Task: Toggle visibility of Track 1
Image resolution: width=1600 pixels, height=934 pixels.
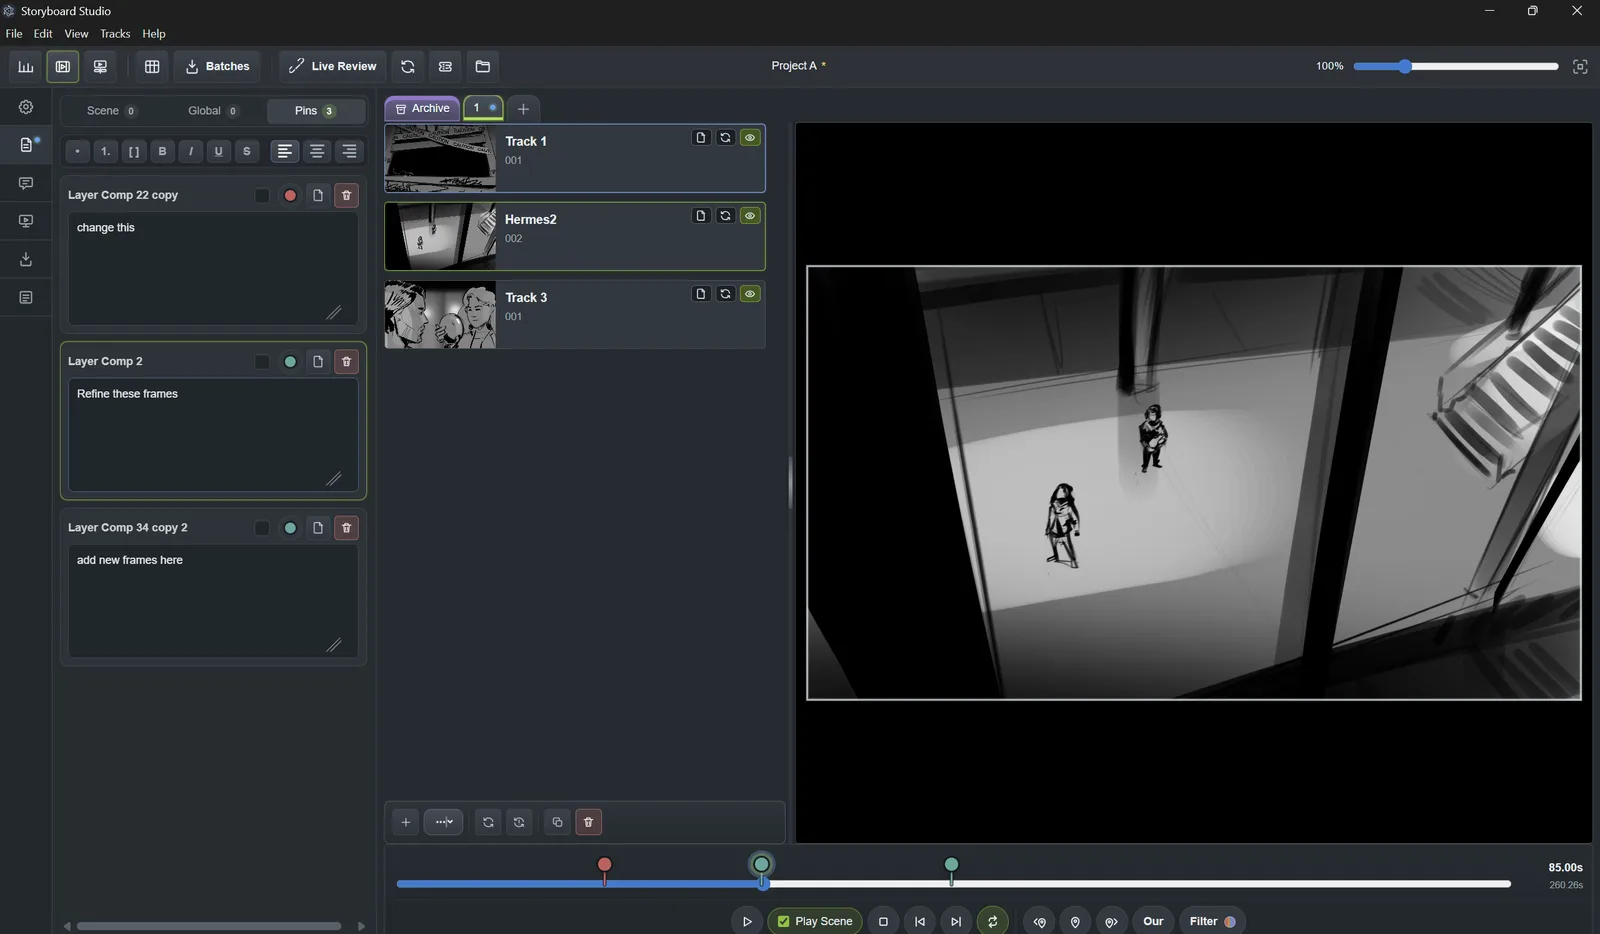Action: tap(750, 138)
